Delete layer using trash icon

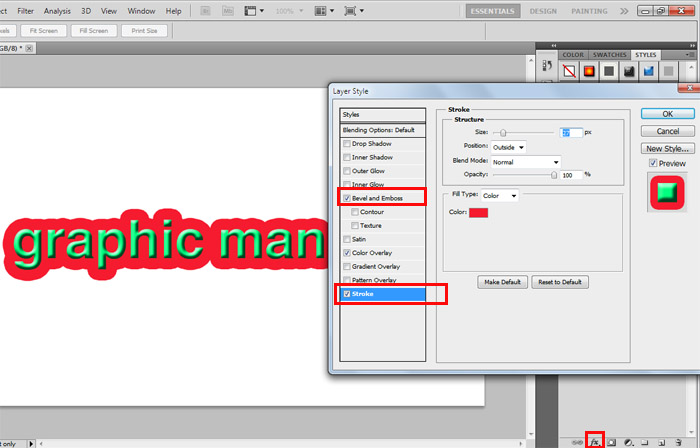[x=679, y=440]
